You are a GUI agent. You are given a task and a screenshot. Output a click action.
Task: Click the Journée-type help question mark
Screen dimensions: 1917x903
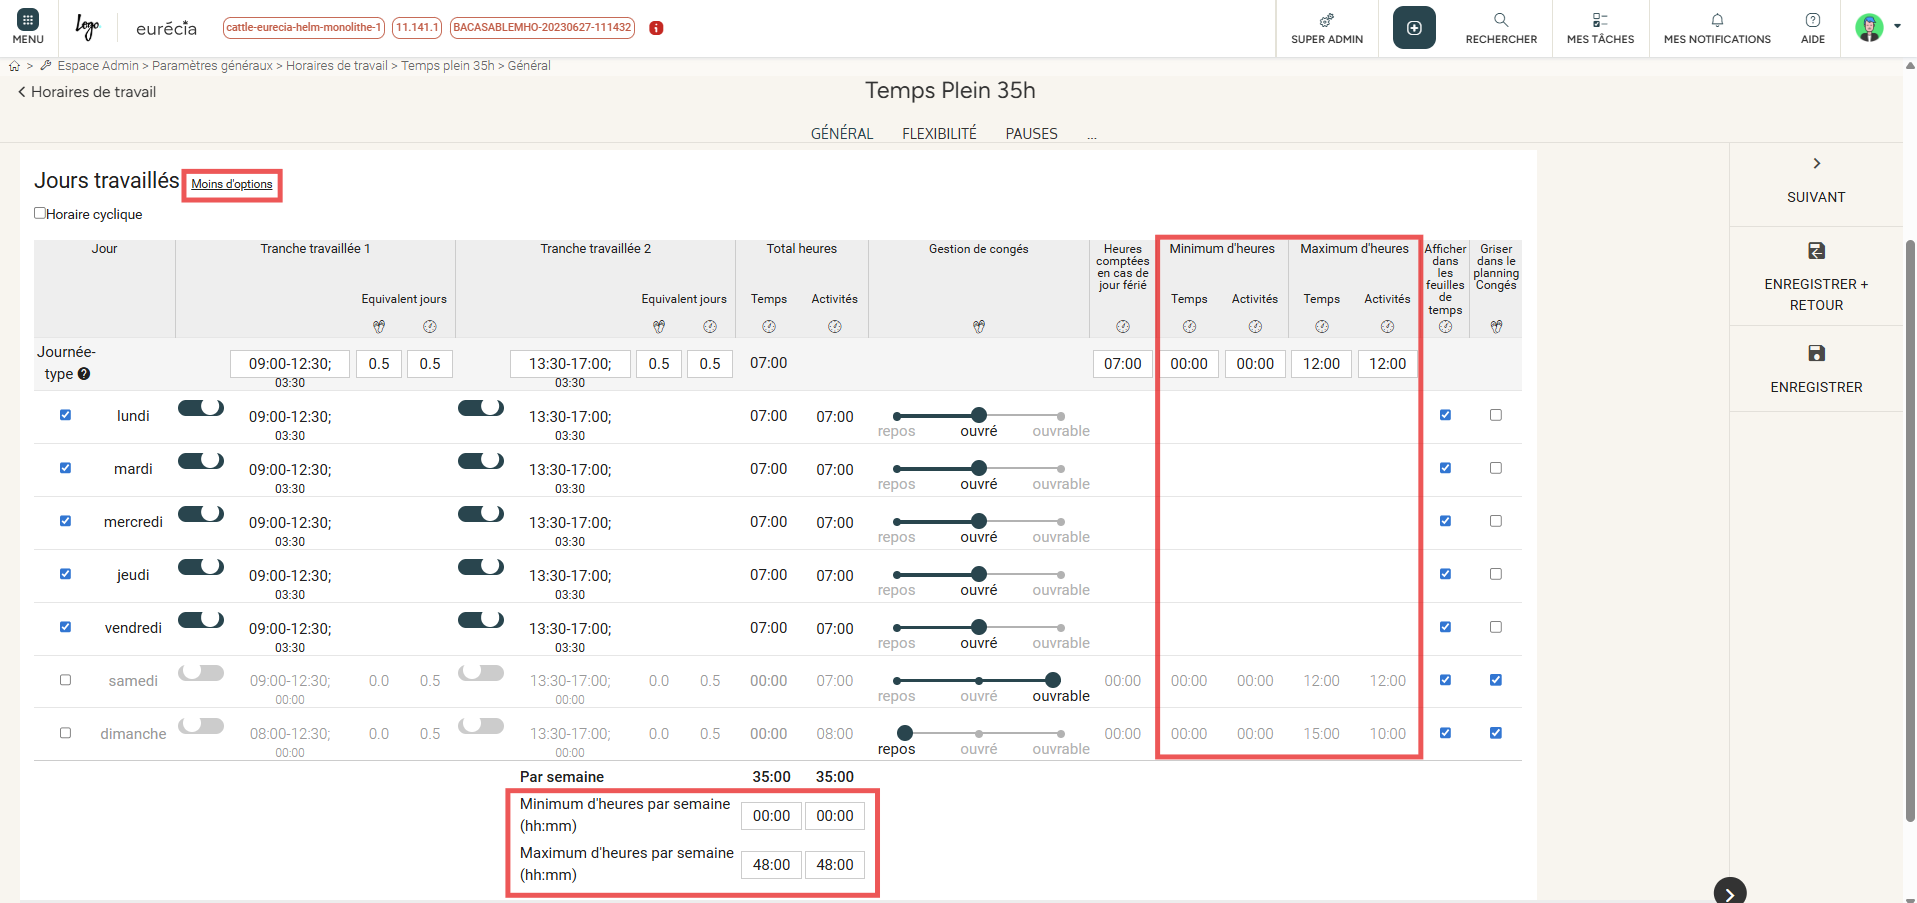pos(84,374)
